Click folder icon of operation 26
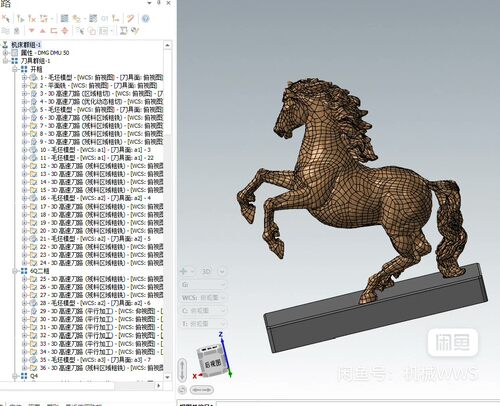This screenshot has height=406, width=500. click(33, 287)
